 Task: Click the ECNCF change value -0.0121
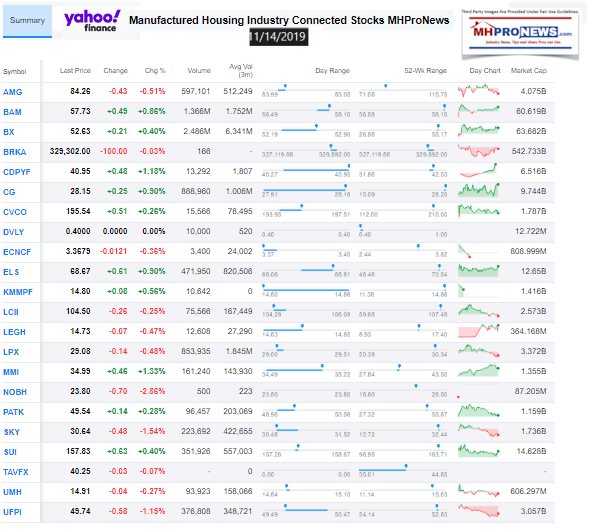[113, 251]
